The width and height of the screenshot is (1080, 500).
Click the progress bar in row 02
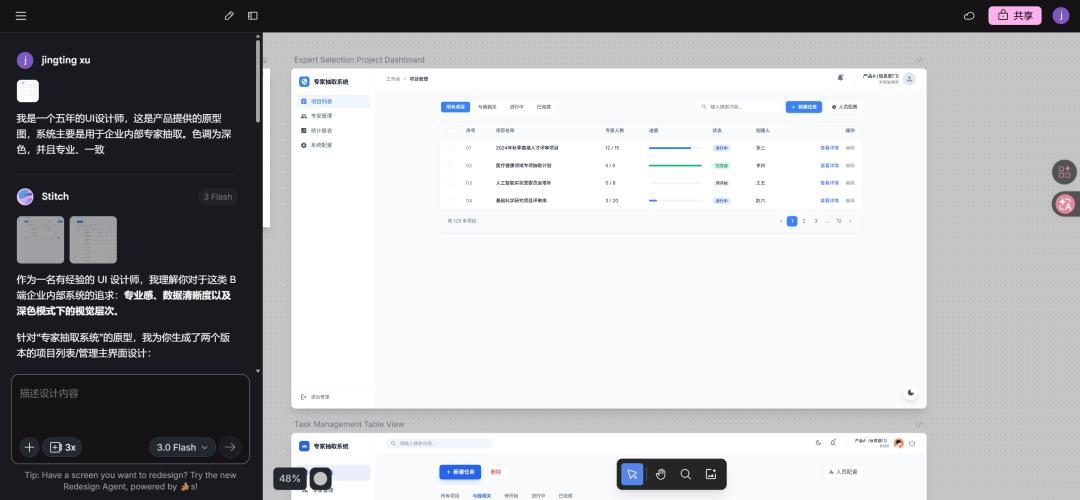pyautogui.click(x=675, y=165)
